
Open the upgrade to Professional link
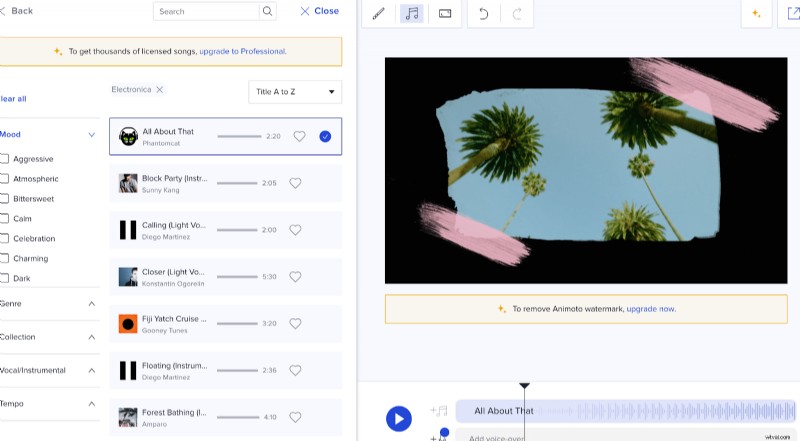coord(242,51)
